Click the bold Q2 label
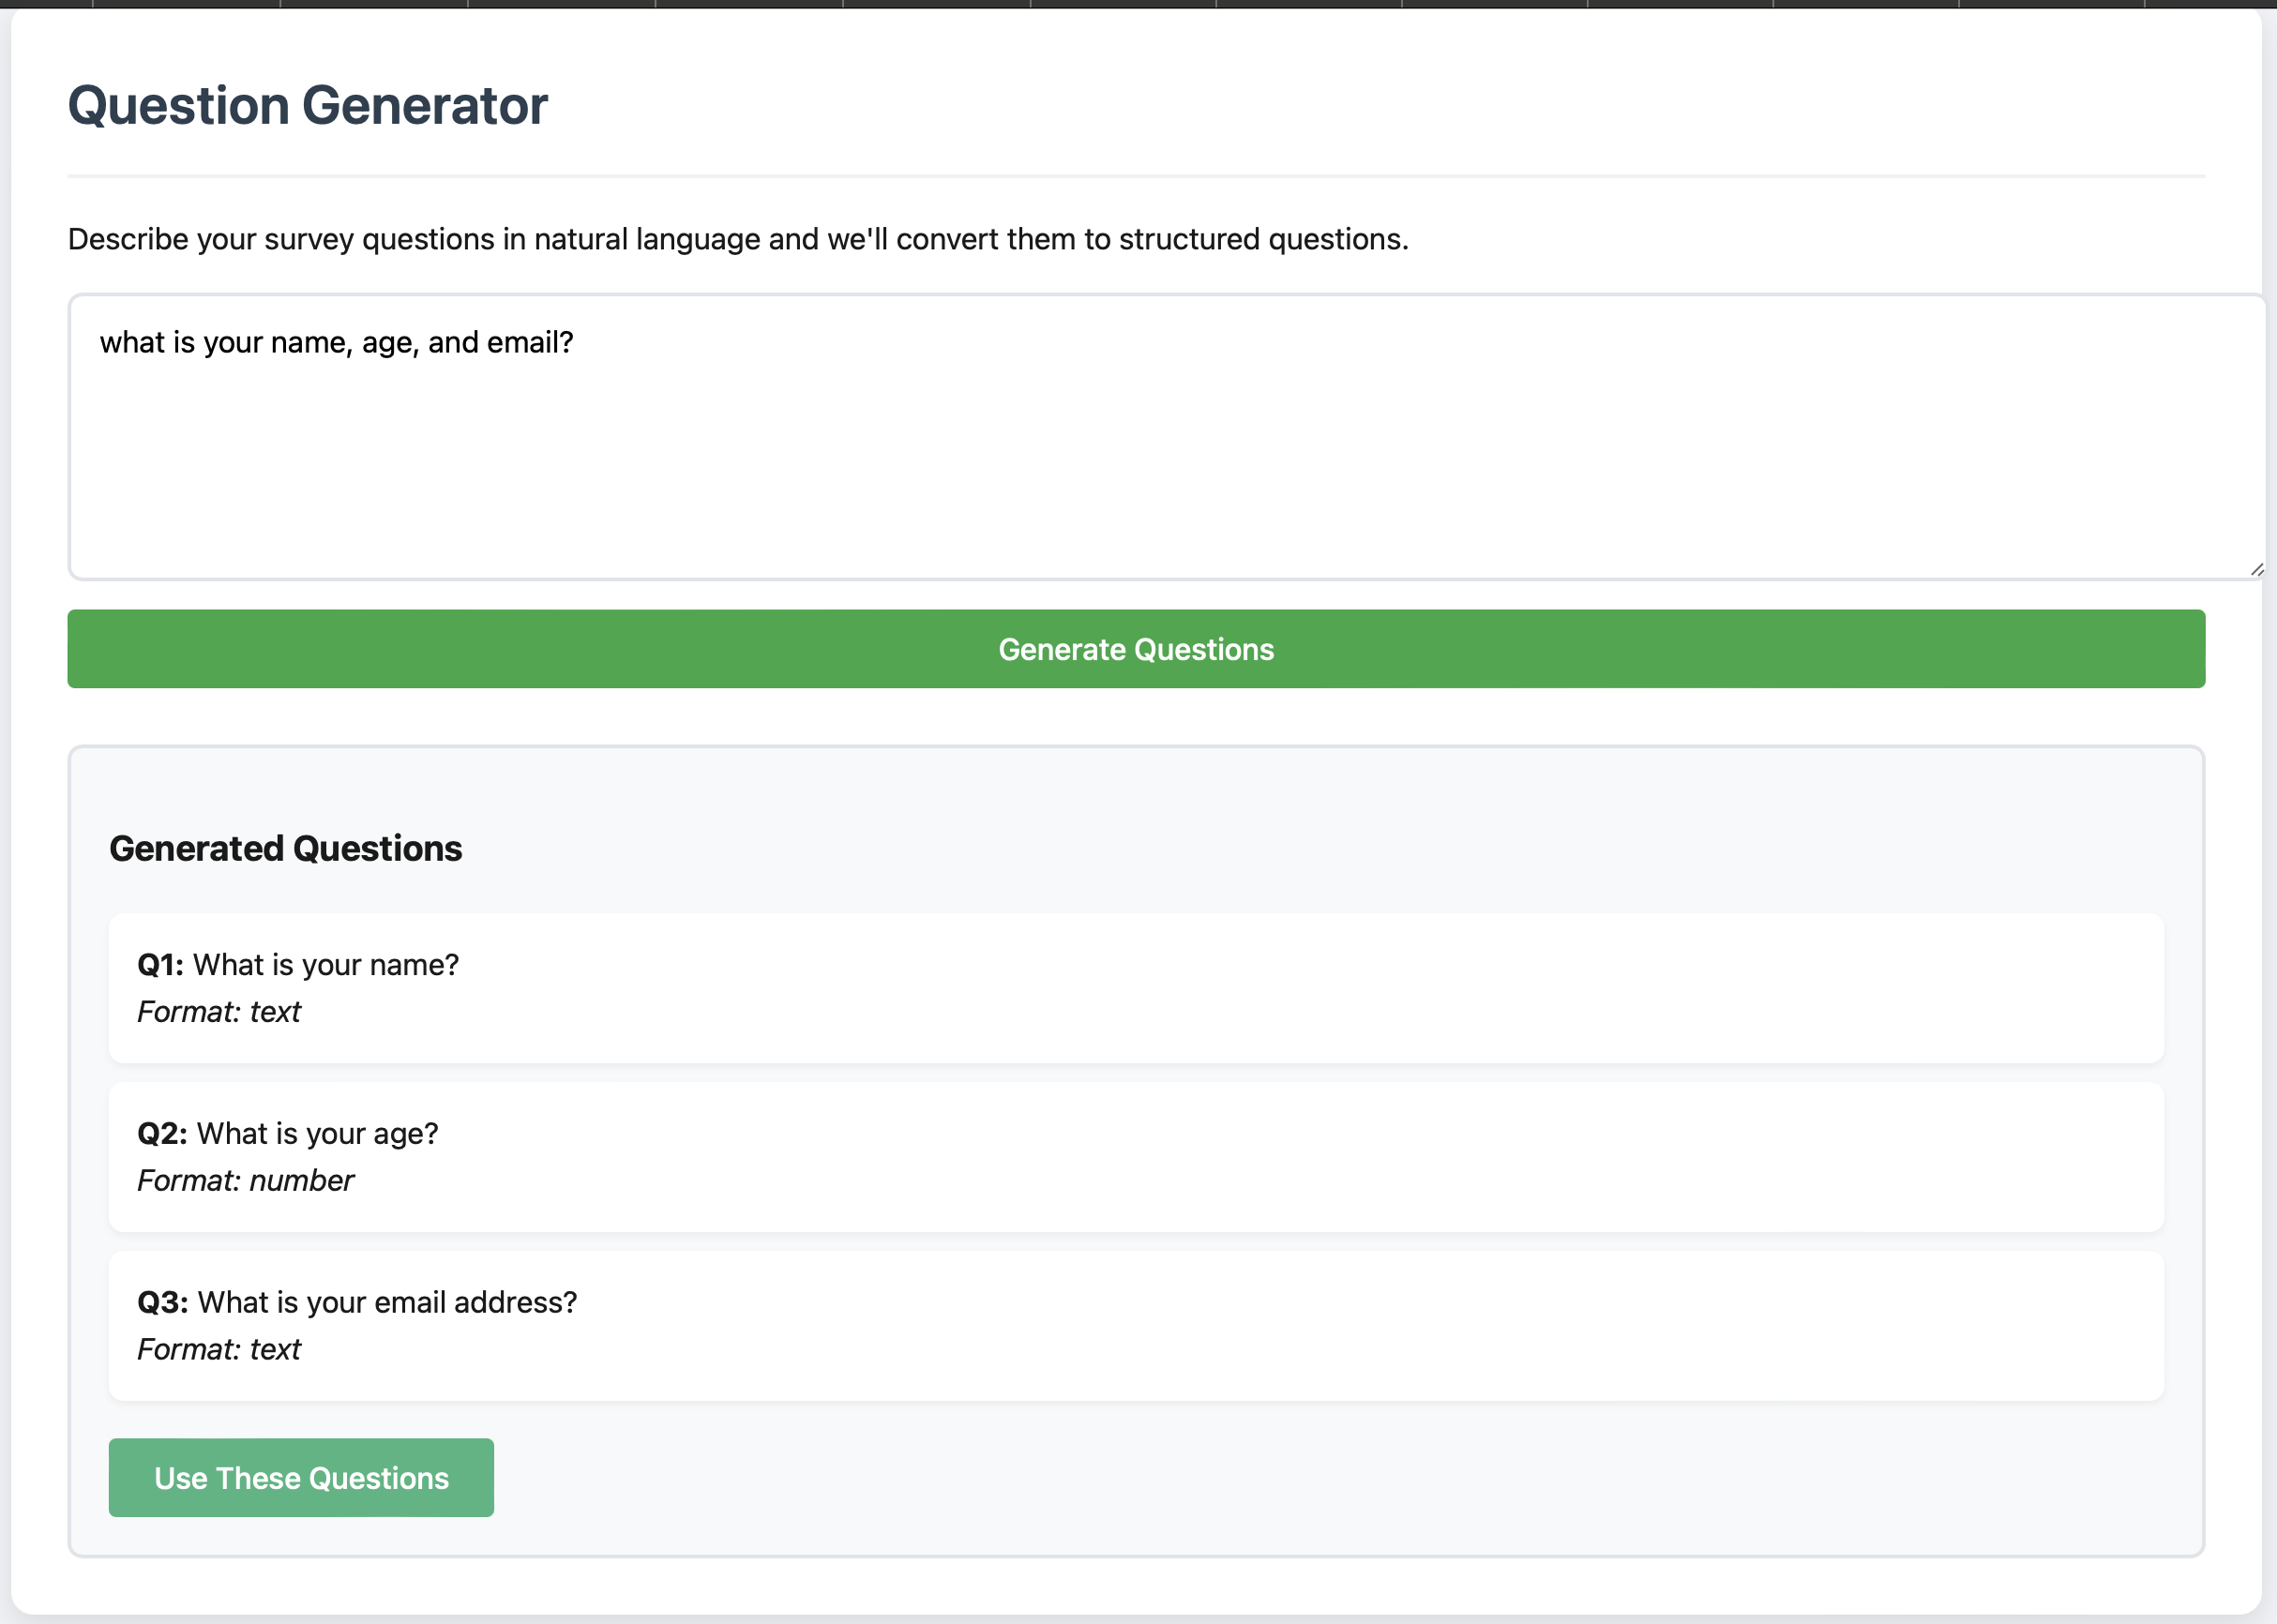The height and width of the screenshot is (1624, 2277). (x=159, y=1133)
